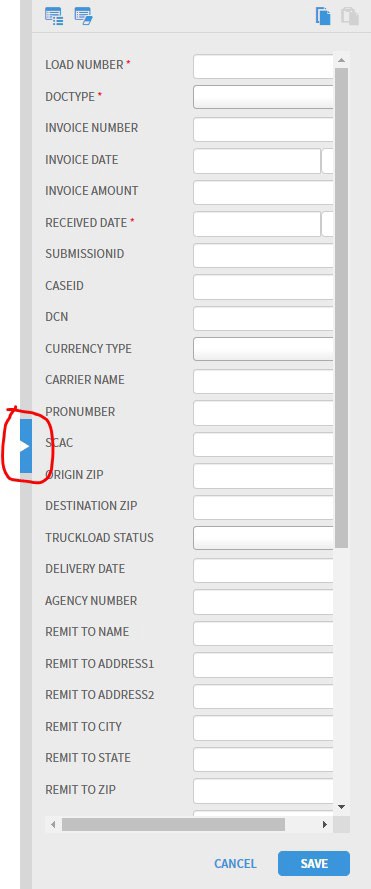Click the CANCEL link

(x=235, y=863)
